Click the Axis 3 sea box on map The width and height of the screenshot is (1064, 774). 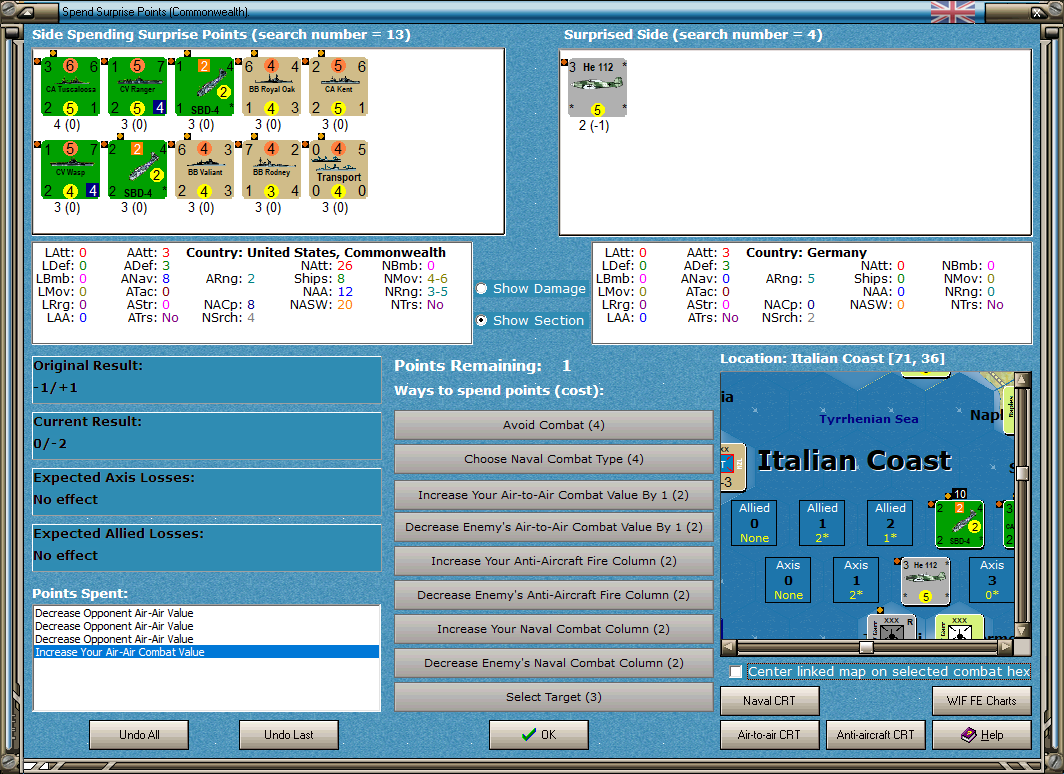click(992, 579)
